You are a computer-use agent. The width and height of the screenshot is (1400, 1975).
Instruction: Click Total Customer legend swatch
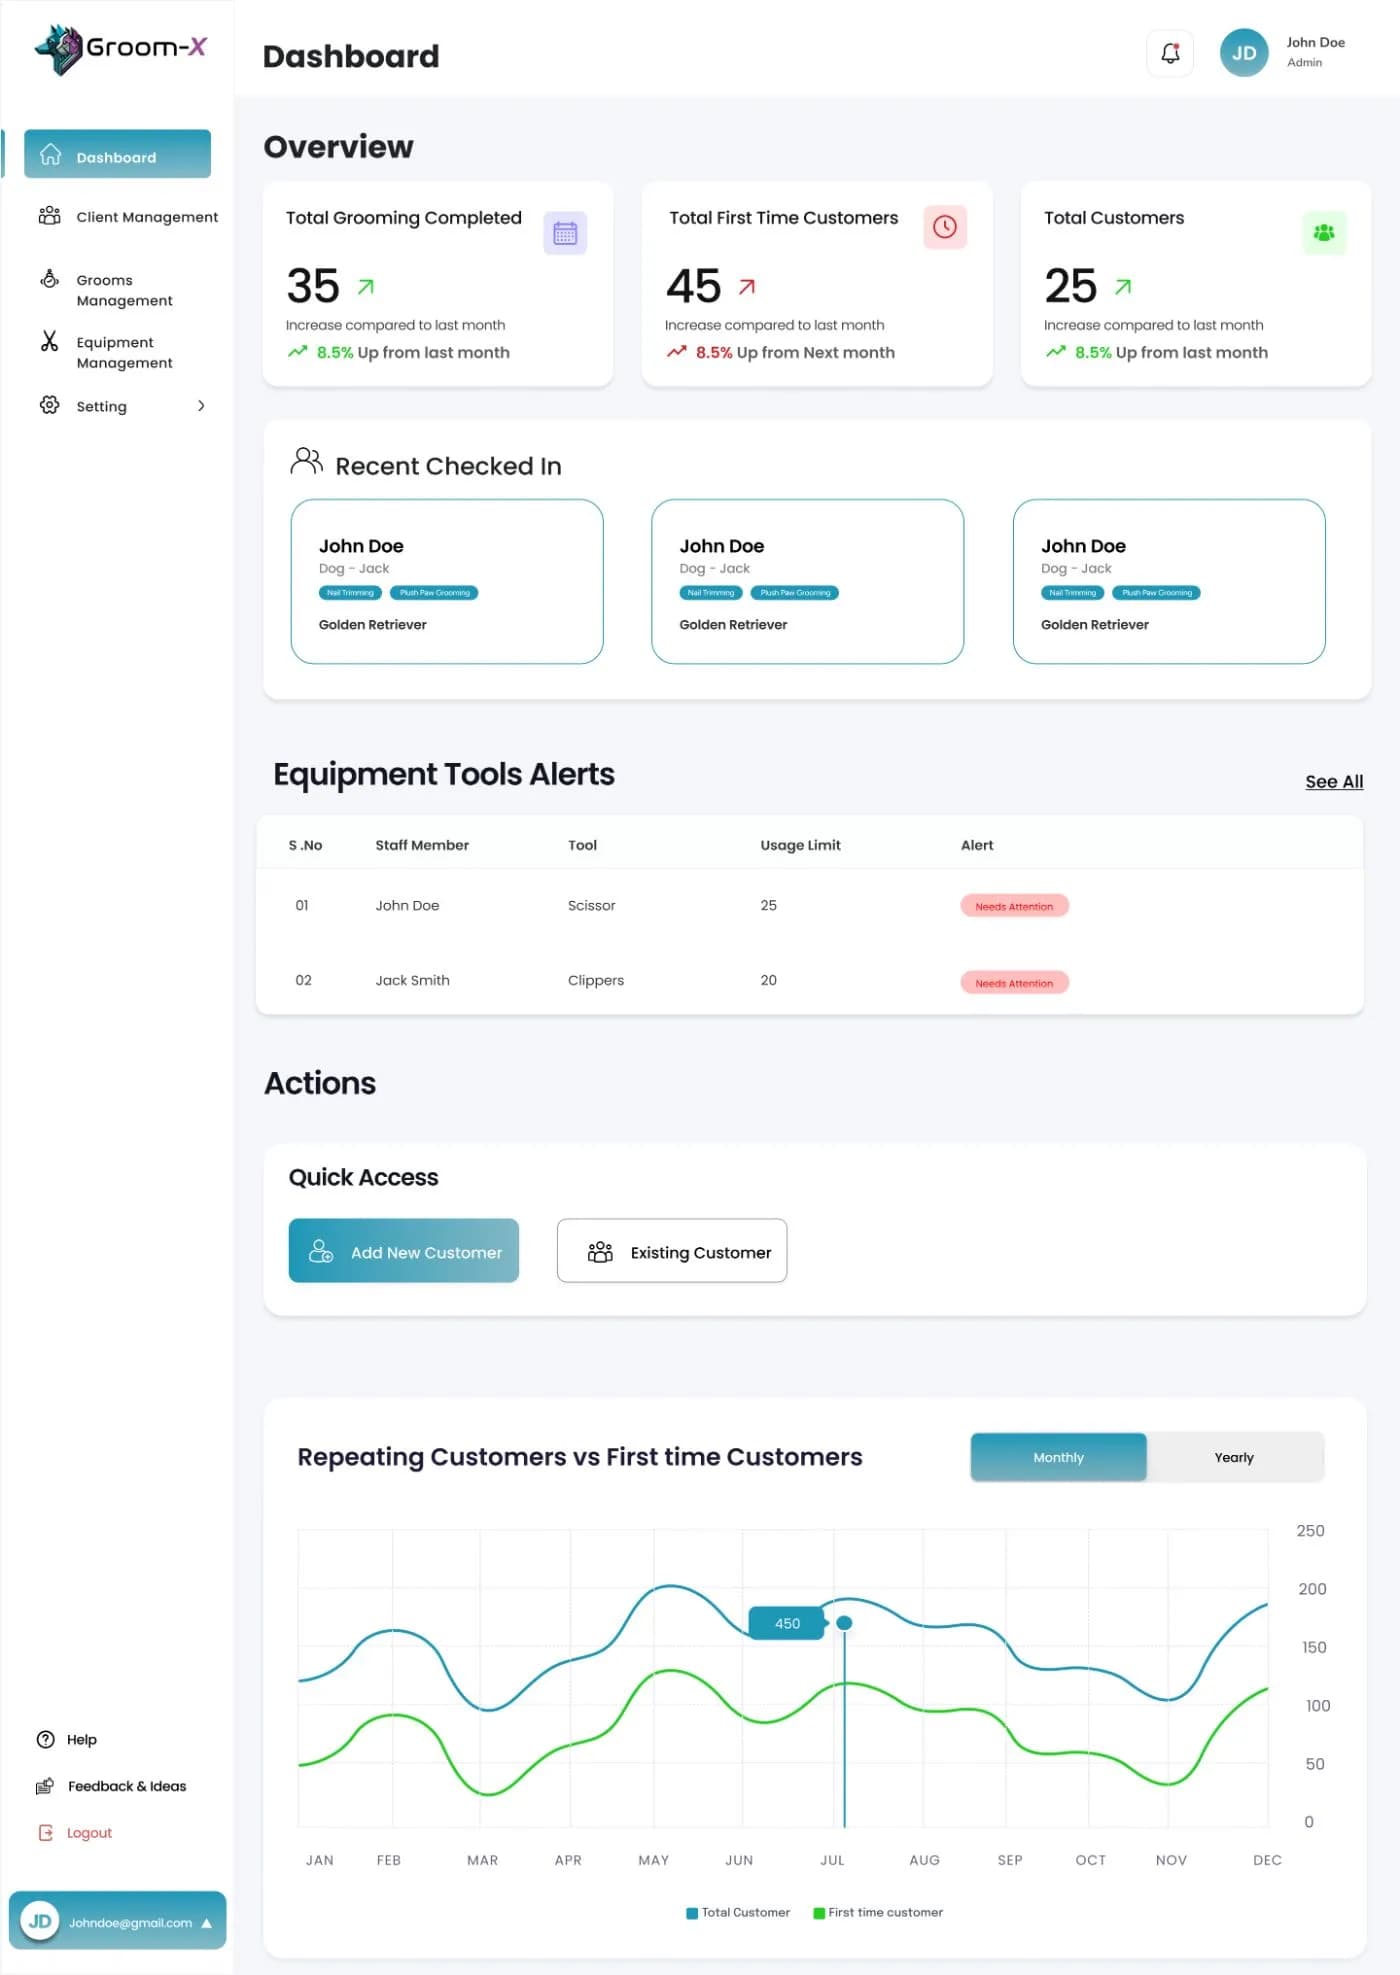point(692,1913)
